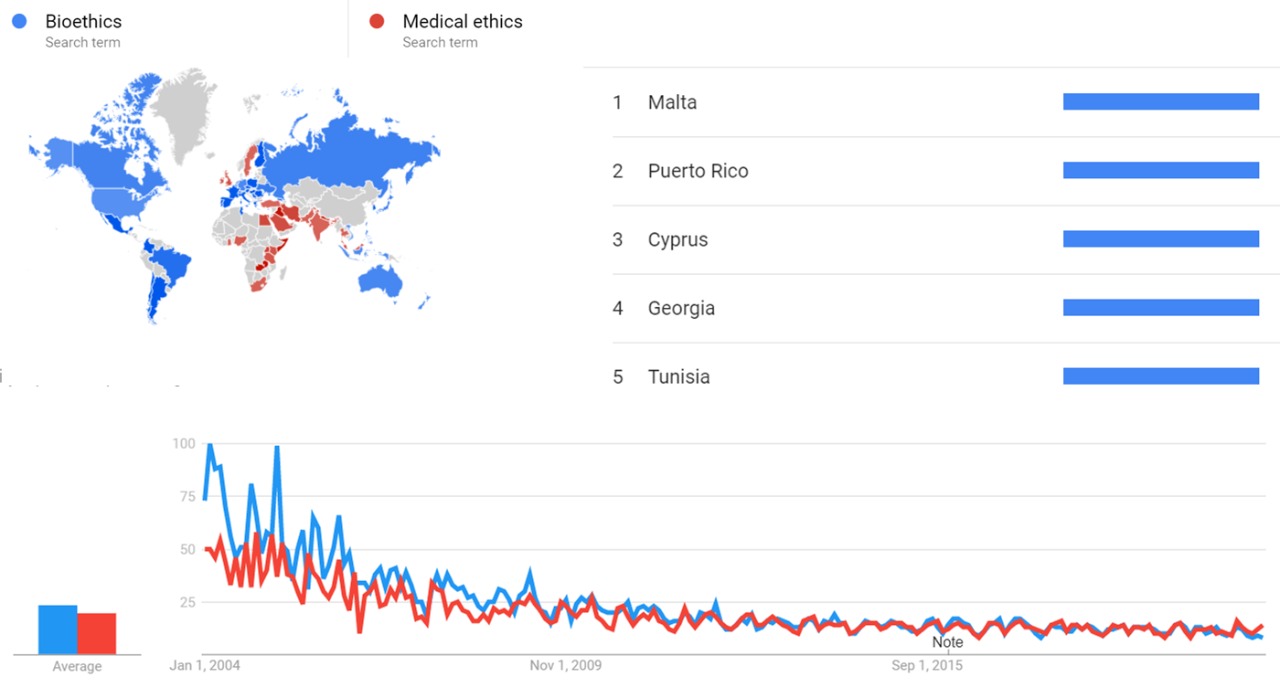The height and width of the screenshot is (698, 1280).
Task: Click the Nov 1, 2009 axis label
Action: [565, 665]
